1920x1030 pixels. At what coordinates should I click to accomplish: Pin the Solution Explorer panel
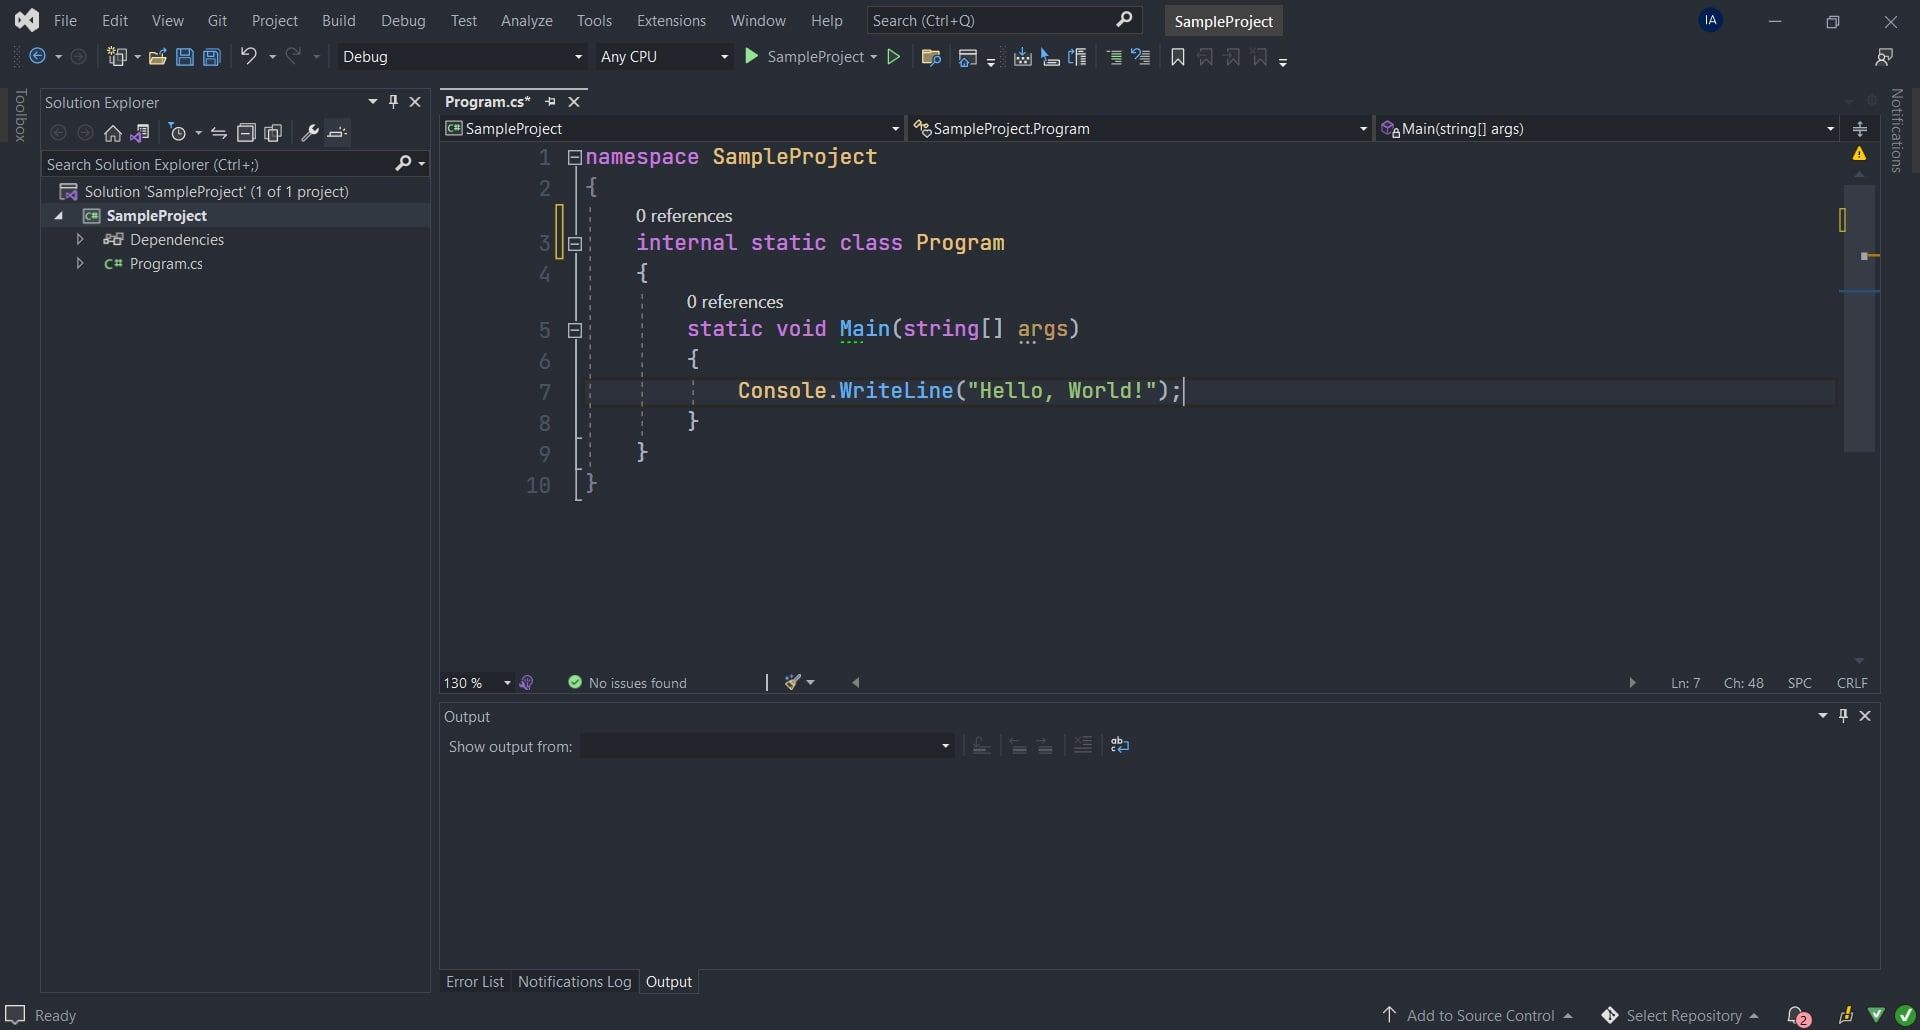393,101
